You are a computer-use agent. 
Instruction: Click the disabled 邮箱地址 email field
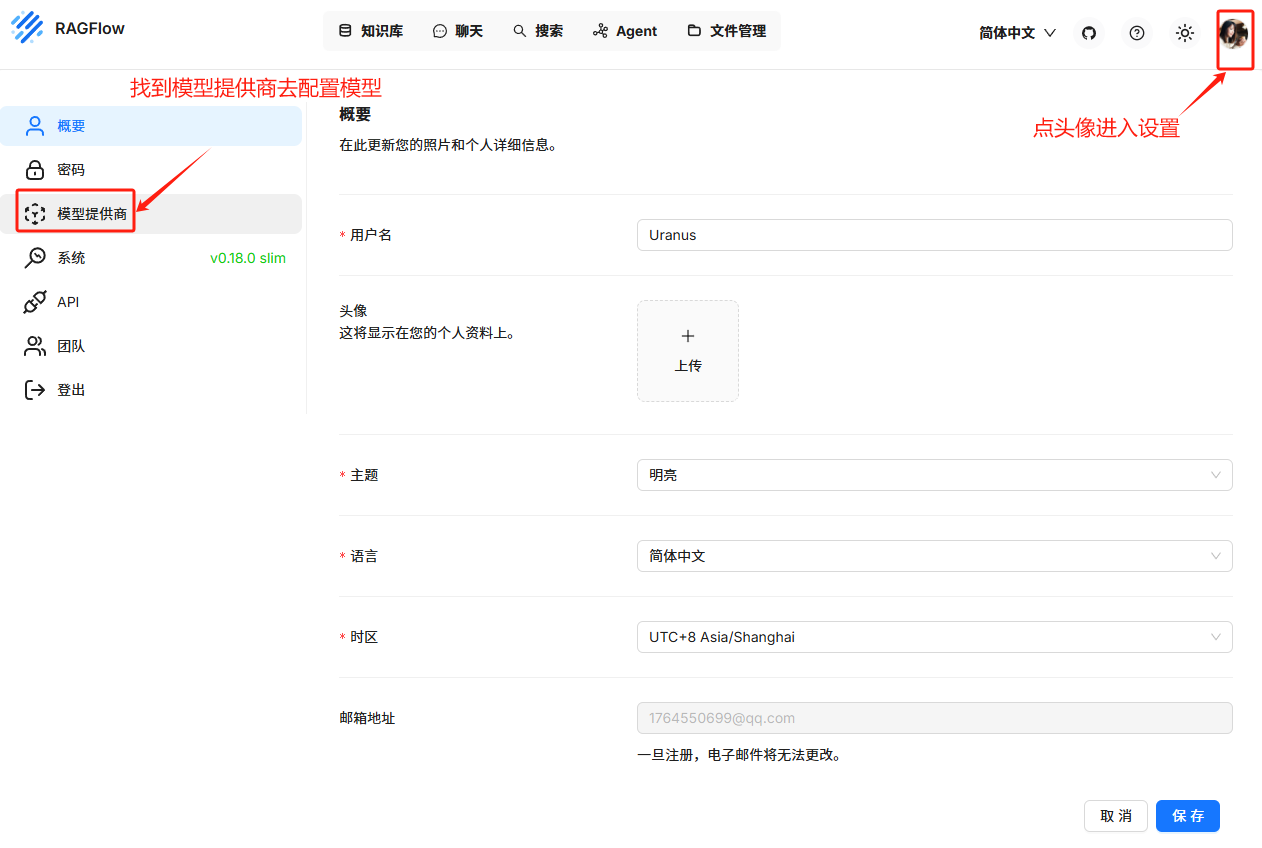(x=935, y=718)
